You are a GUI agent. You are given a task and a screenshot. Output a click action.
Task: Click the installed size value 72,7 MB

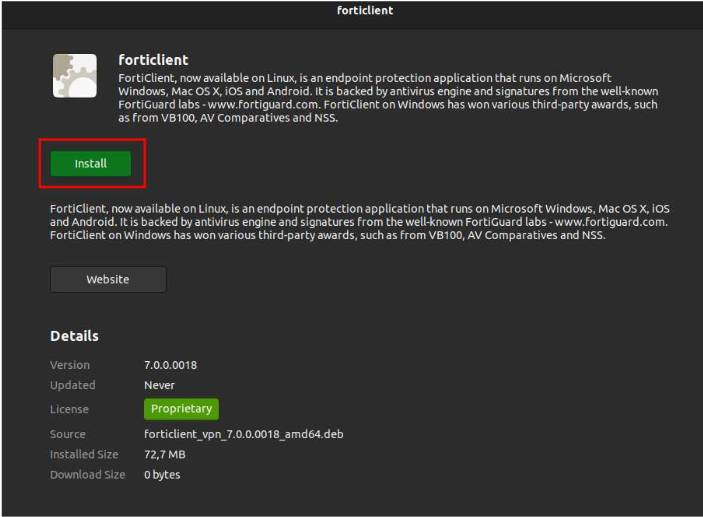(x=165, y=454)
